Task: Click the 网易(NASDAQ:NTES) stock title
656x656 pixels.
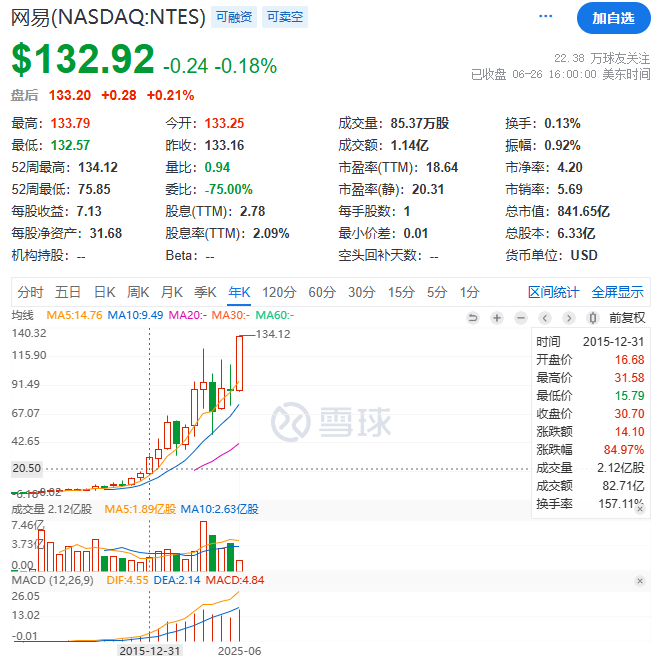Action: pos(108,17)
